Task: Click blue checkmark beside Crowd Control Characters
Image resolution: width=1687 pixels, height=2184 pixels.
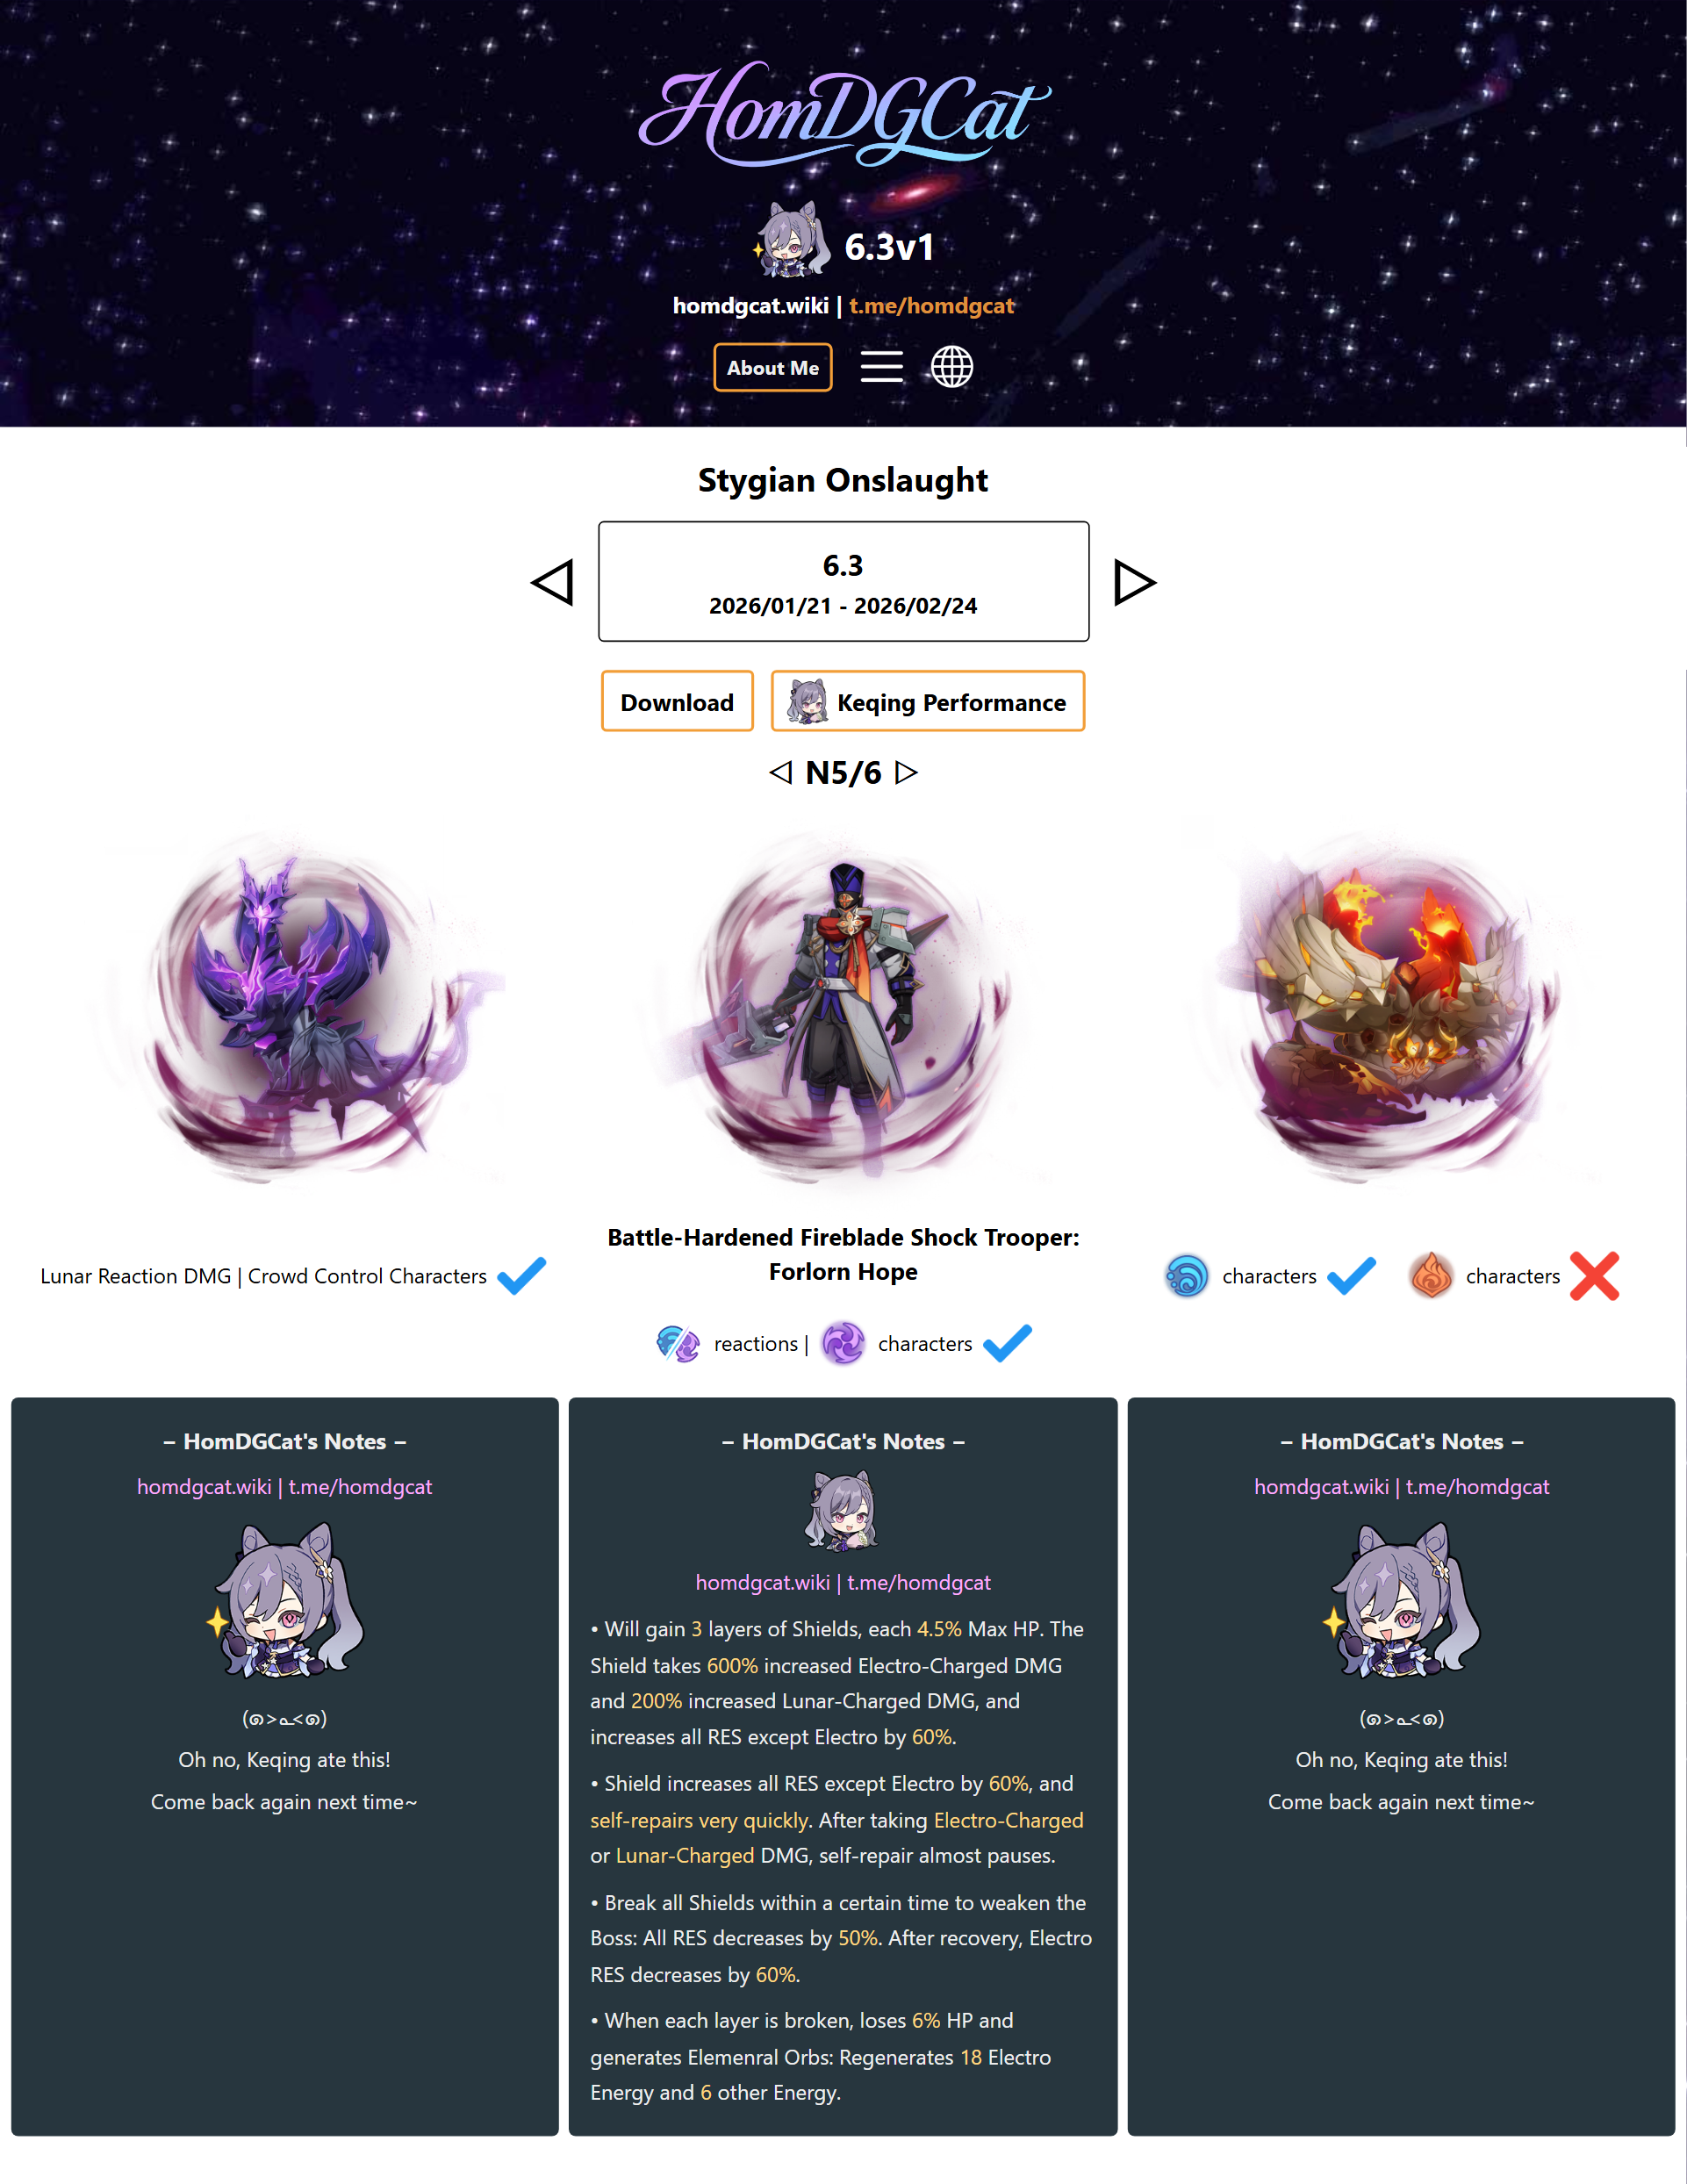Action: pos(522,1276)
